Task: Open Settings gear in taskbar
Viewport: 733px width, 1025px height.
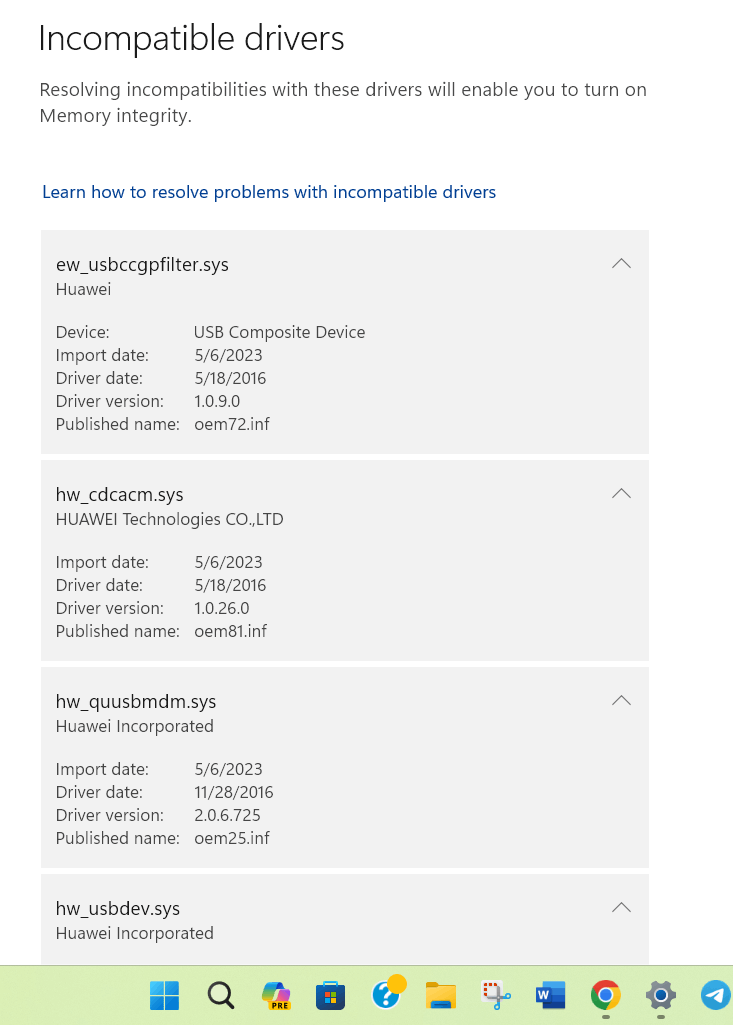Action: (x=660, y=995)
